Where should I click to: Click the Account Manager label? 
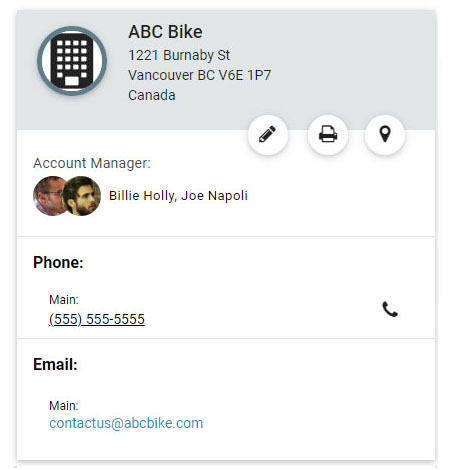(x=92, y=163)
